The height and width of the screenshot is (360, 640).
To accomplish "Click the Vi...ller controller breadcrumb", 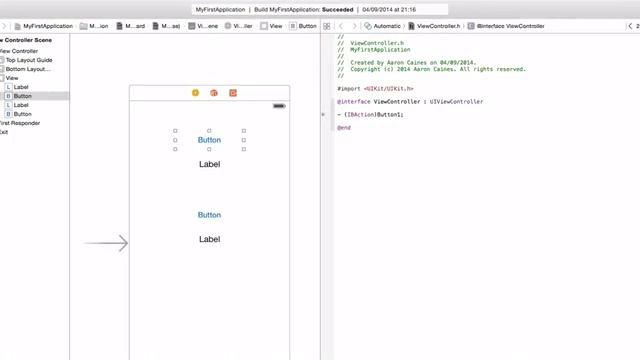I will (238, 26).
